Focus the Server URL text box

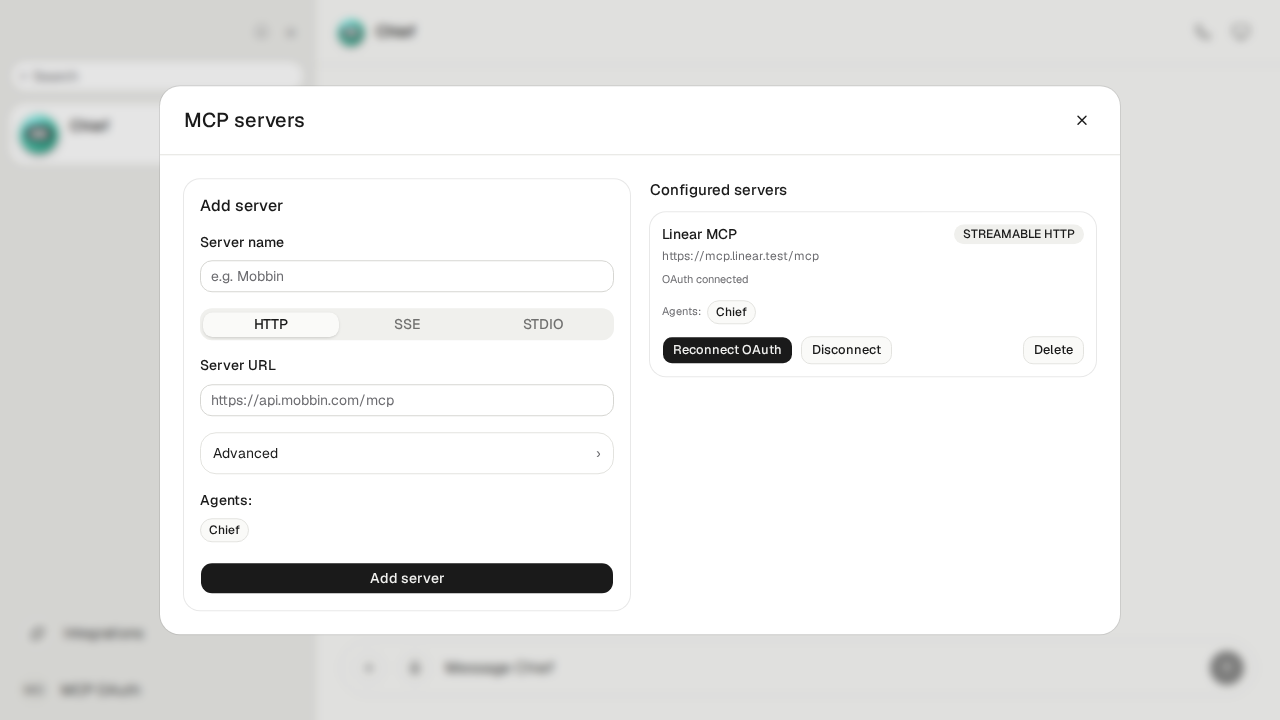pyautogui.click(x=407, y=400)
